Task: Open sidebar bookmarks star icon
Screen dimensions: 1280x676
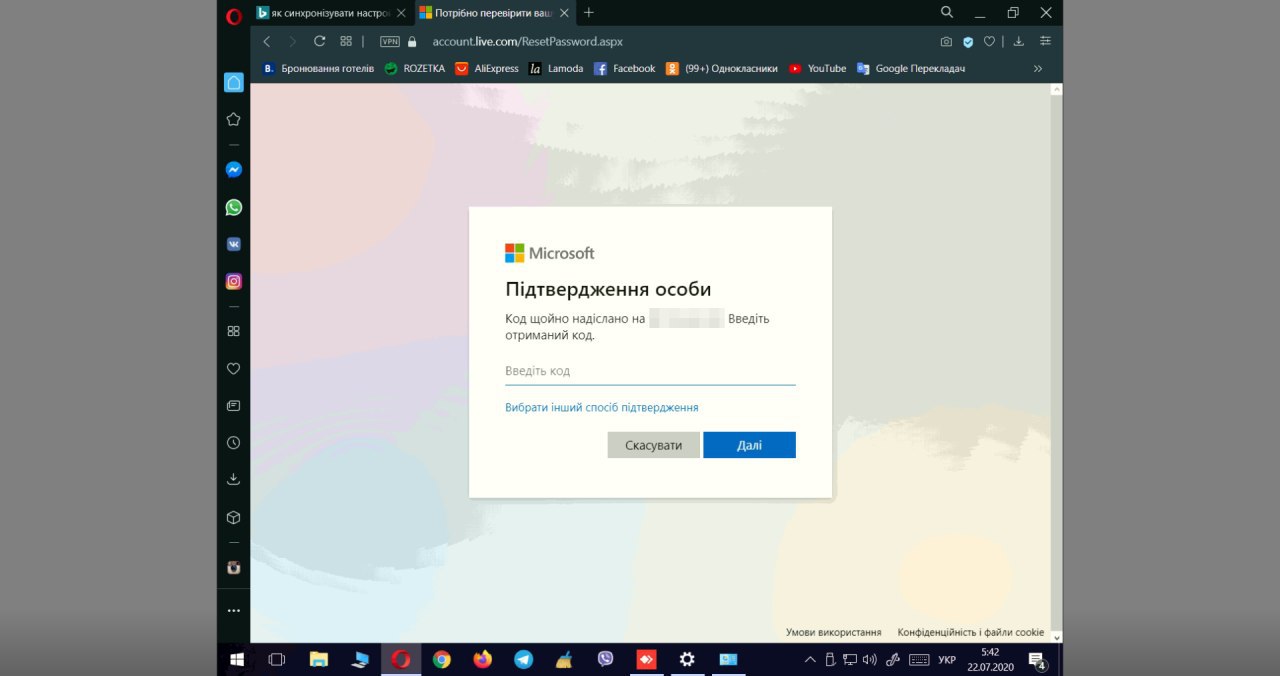Action: [x=233, y=119]
